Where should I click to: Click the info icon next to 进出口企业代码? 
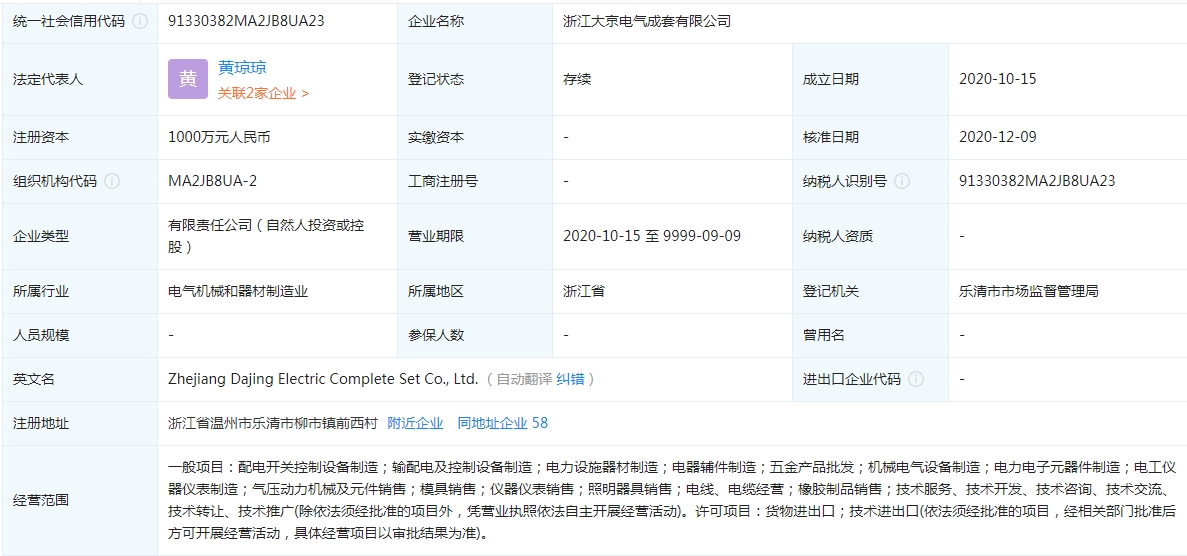pos(916,379)
